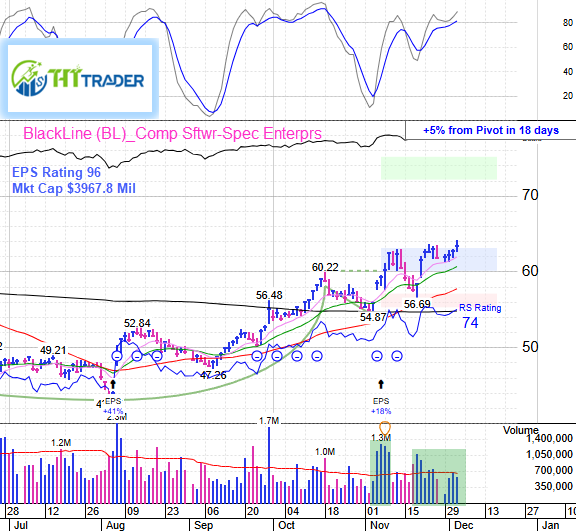
Task: Click the 1,050,000 volume axis label
Action: 549,455
